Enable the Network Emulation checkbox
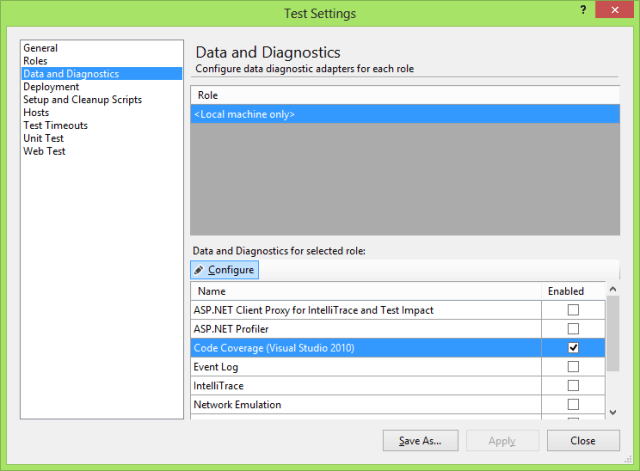Image resolution: width=640 pixels, height=471 pixels. coord(573,405)
